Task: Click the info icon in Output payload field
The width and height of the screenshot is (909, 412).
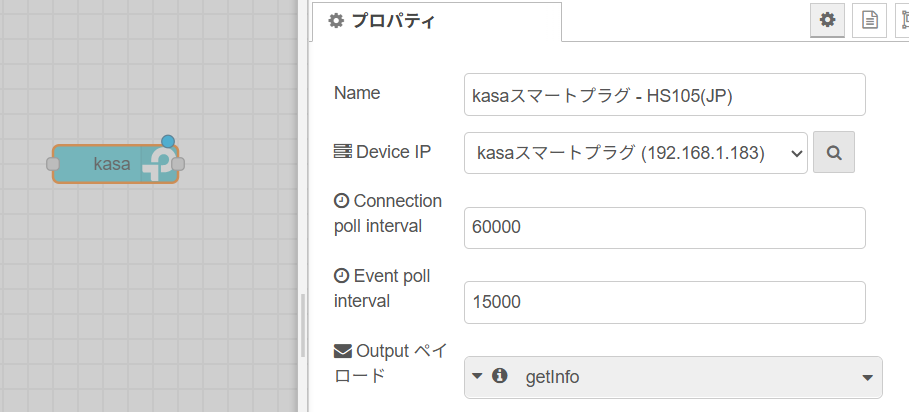Action: pos(499,376)
